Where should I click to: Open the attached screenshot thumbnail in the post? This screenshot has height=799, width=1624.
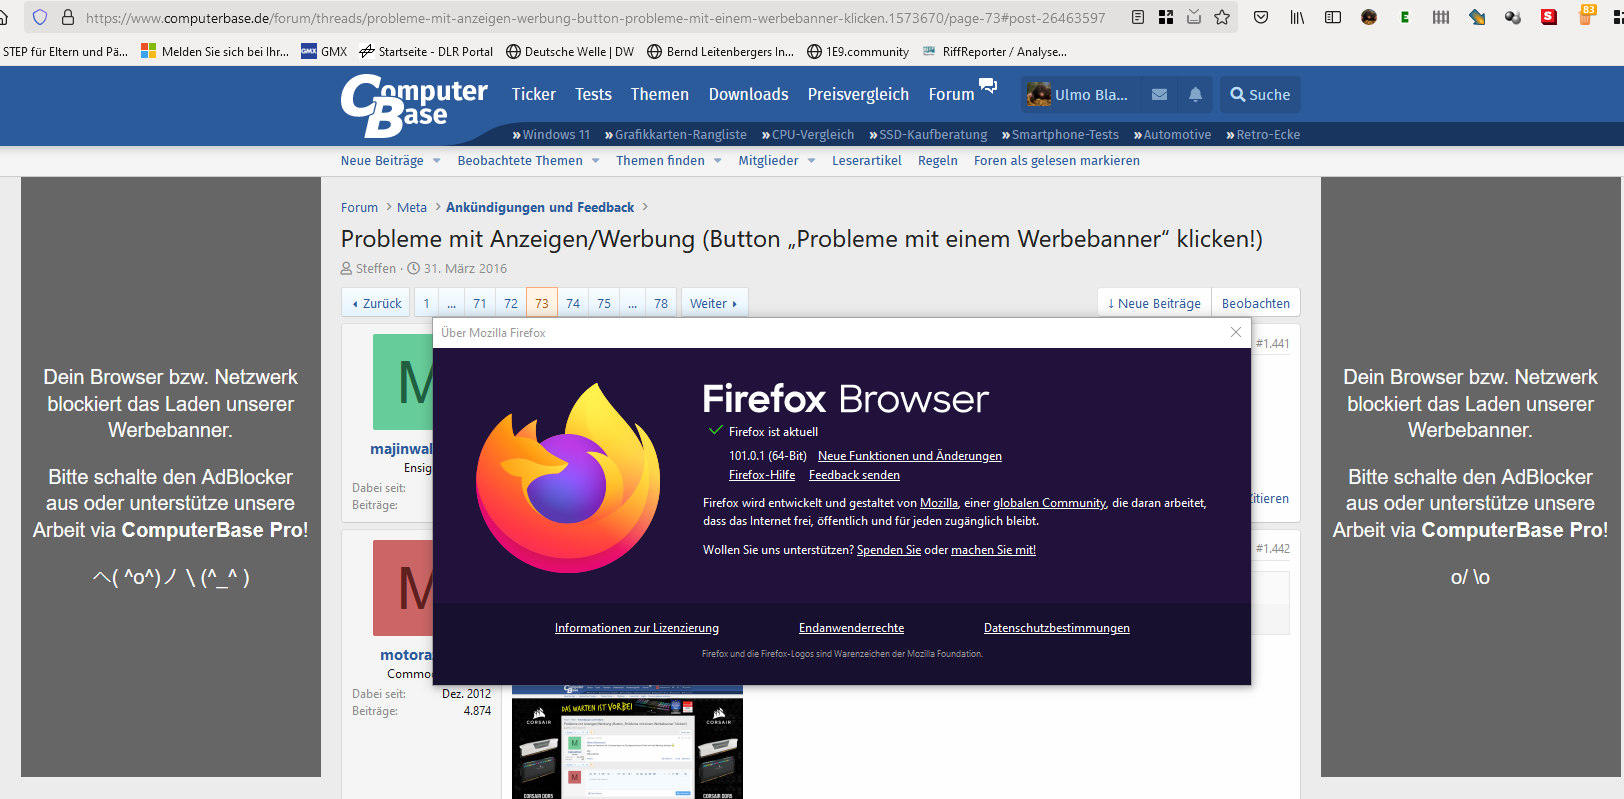coord(627,741)
